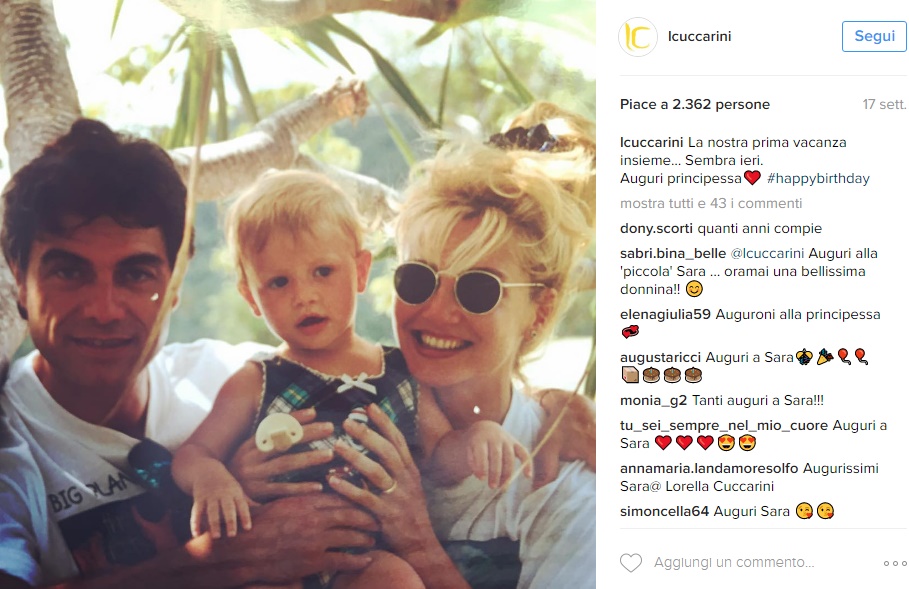Open the lcuccarini username in the header

tap(699, 36)
